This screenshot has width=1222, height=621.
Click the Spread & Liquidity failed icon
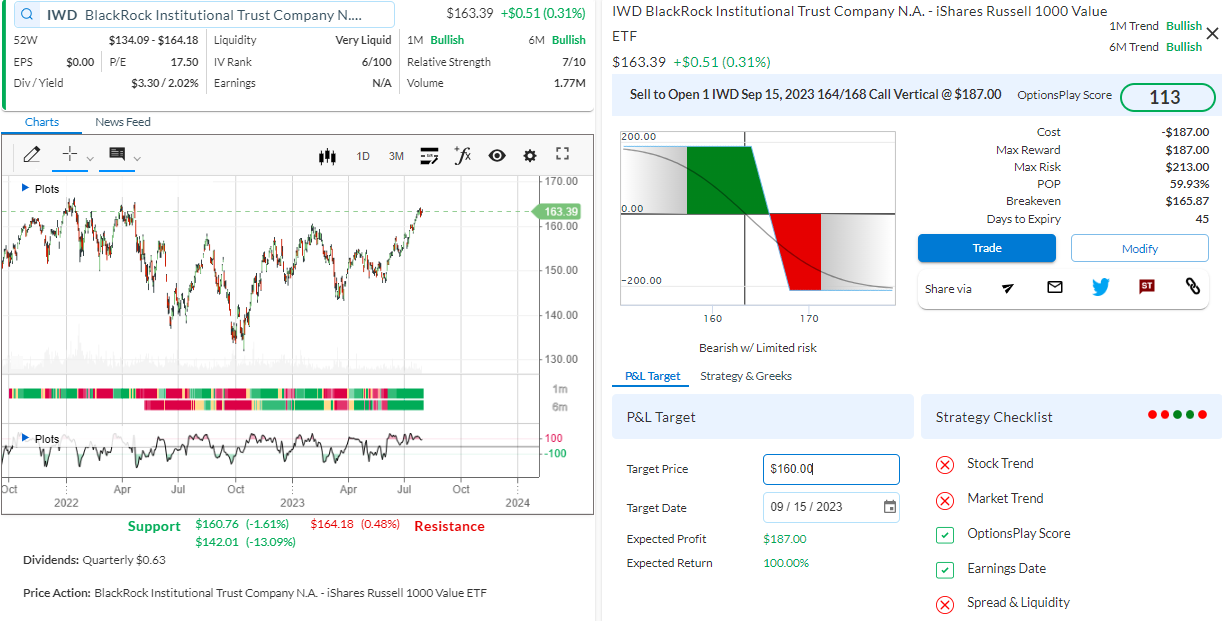[945, 604]
